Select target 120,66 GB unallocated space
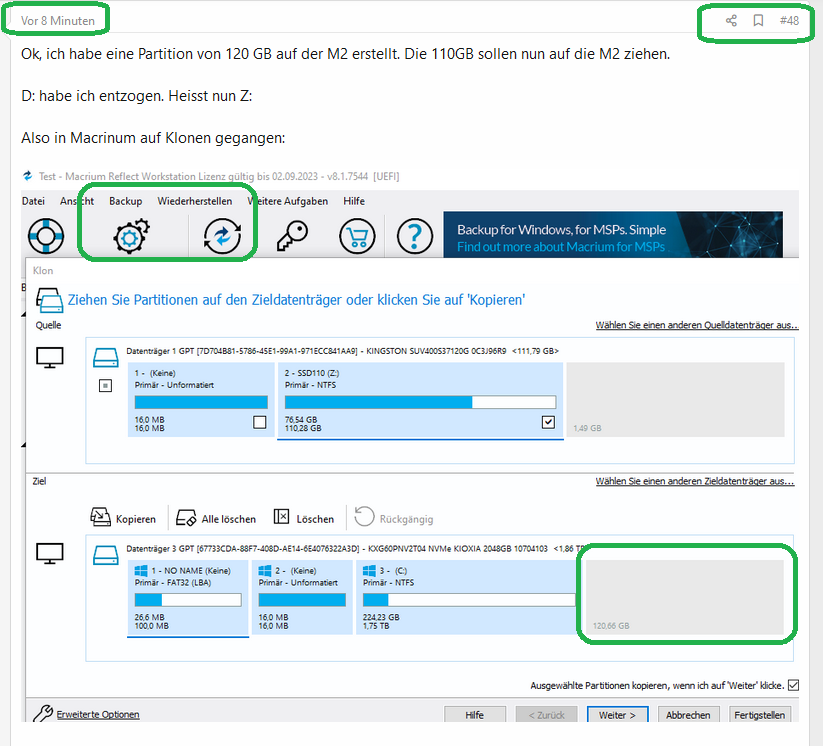This screenshot has height=746, width=823. [684, 597]
